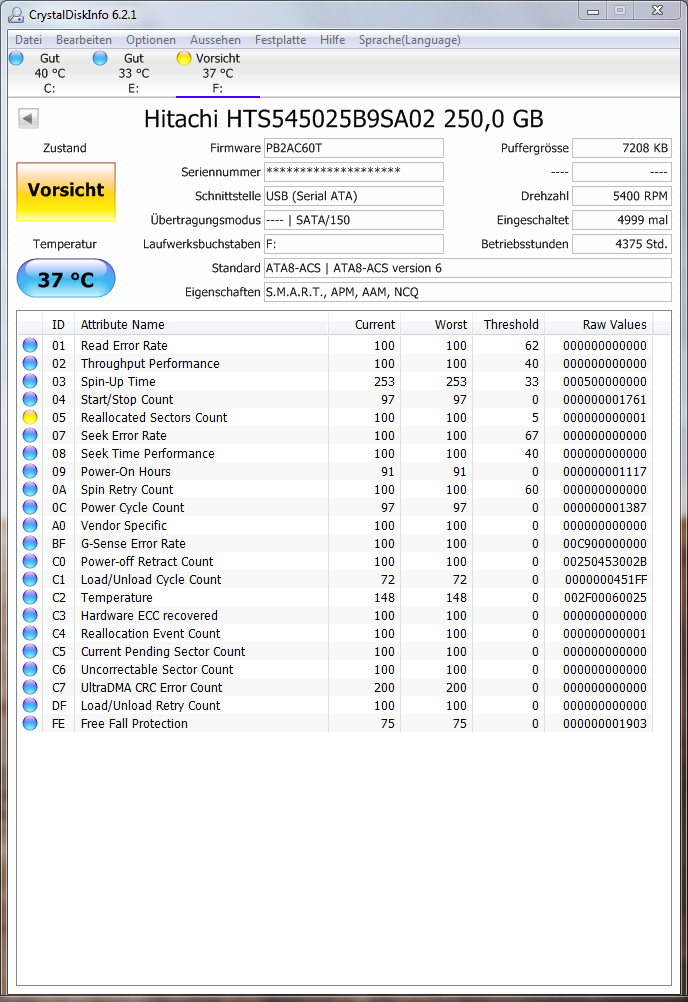Click the blue status icon for drive E:

coord(100,58)
